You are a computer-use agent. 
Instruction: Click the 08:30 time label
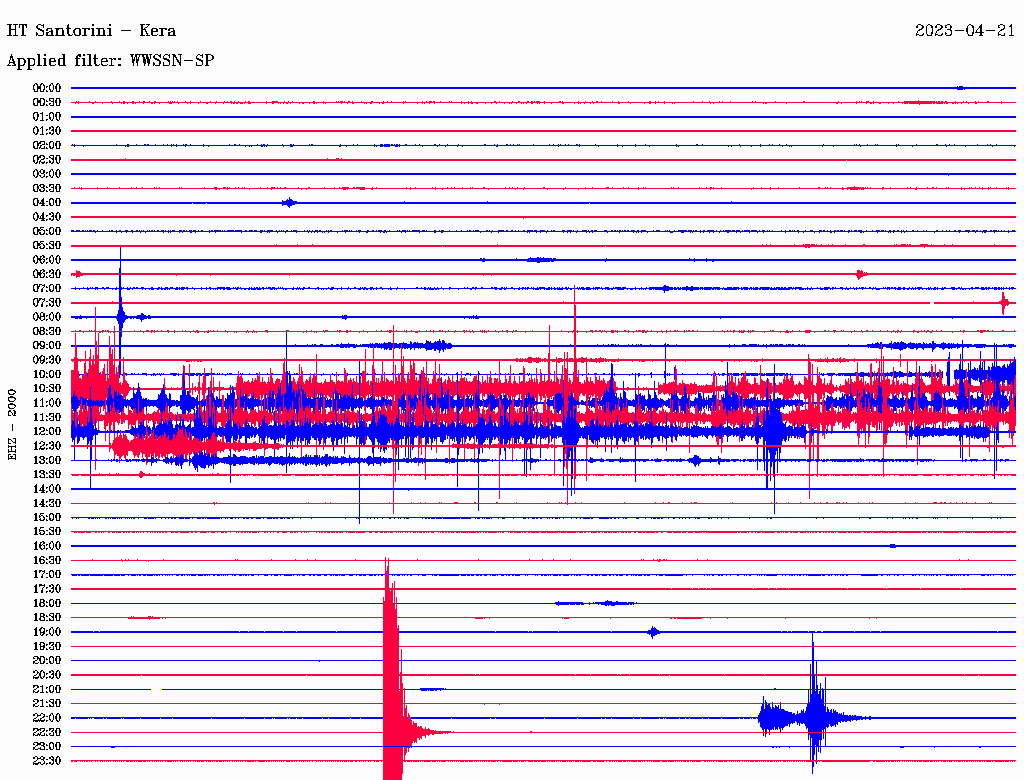(47, 331)
